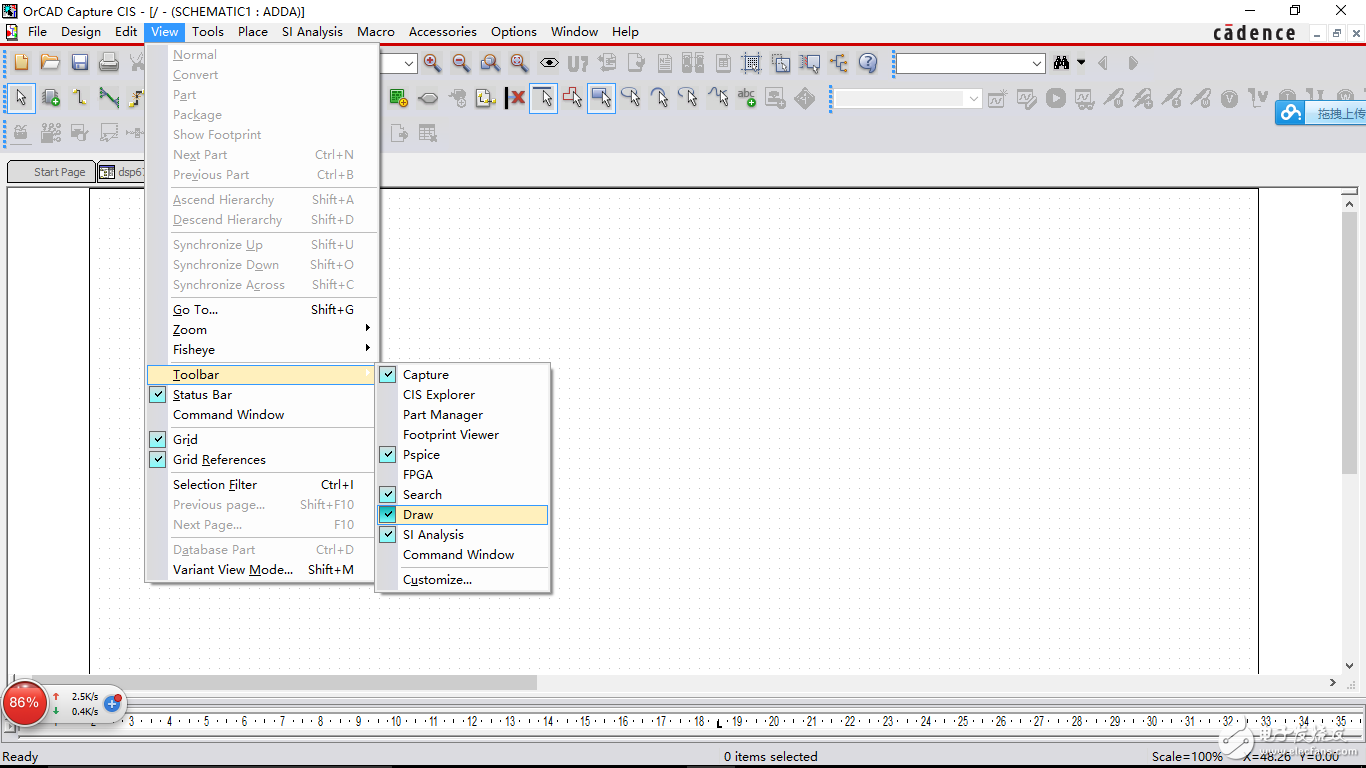1366x768 pixels.
Task: Enable the Footprint Viewer toolbar
Action: (463, 435)
